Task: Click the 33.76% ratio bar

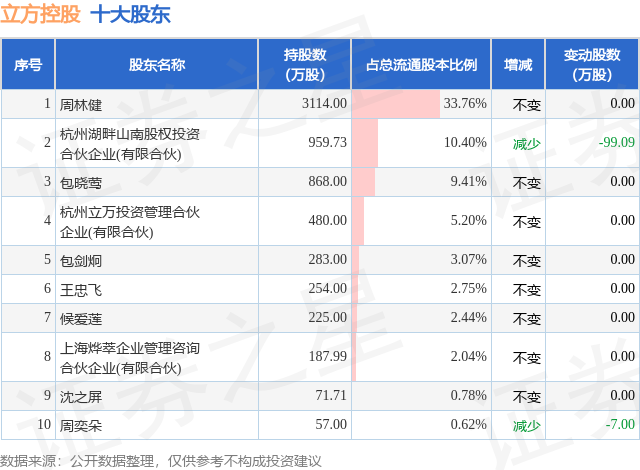Action: pos(396,104)
